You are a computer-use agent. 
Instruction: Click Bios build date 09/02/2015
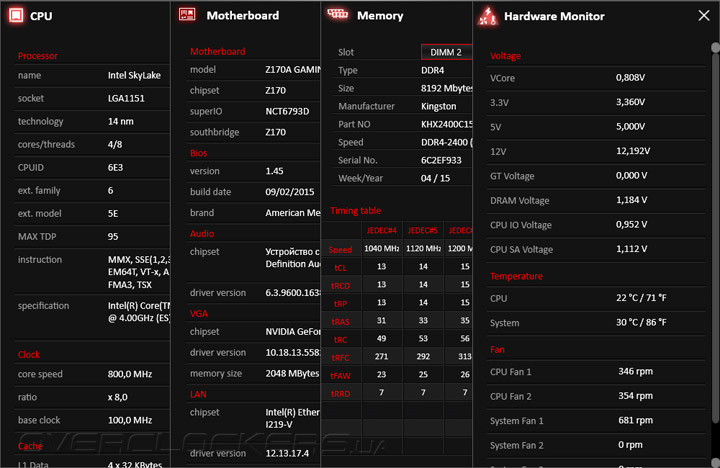coord(290,192)
